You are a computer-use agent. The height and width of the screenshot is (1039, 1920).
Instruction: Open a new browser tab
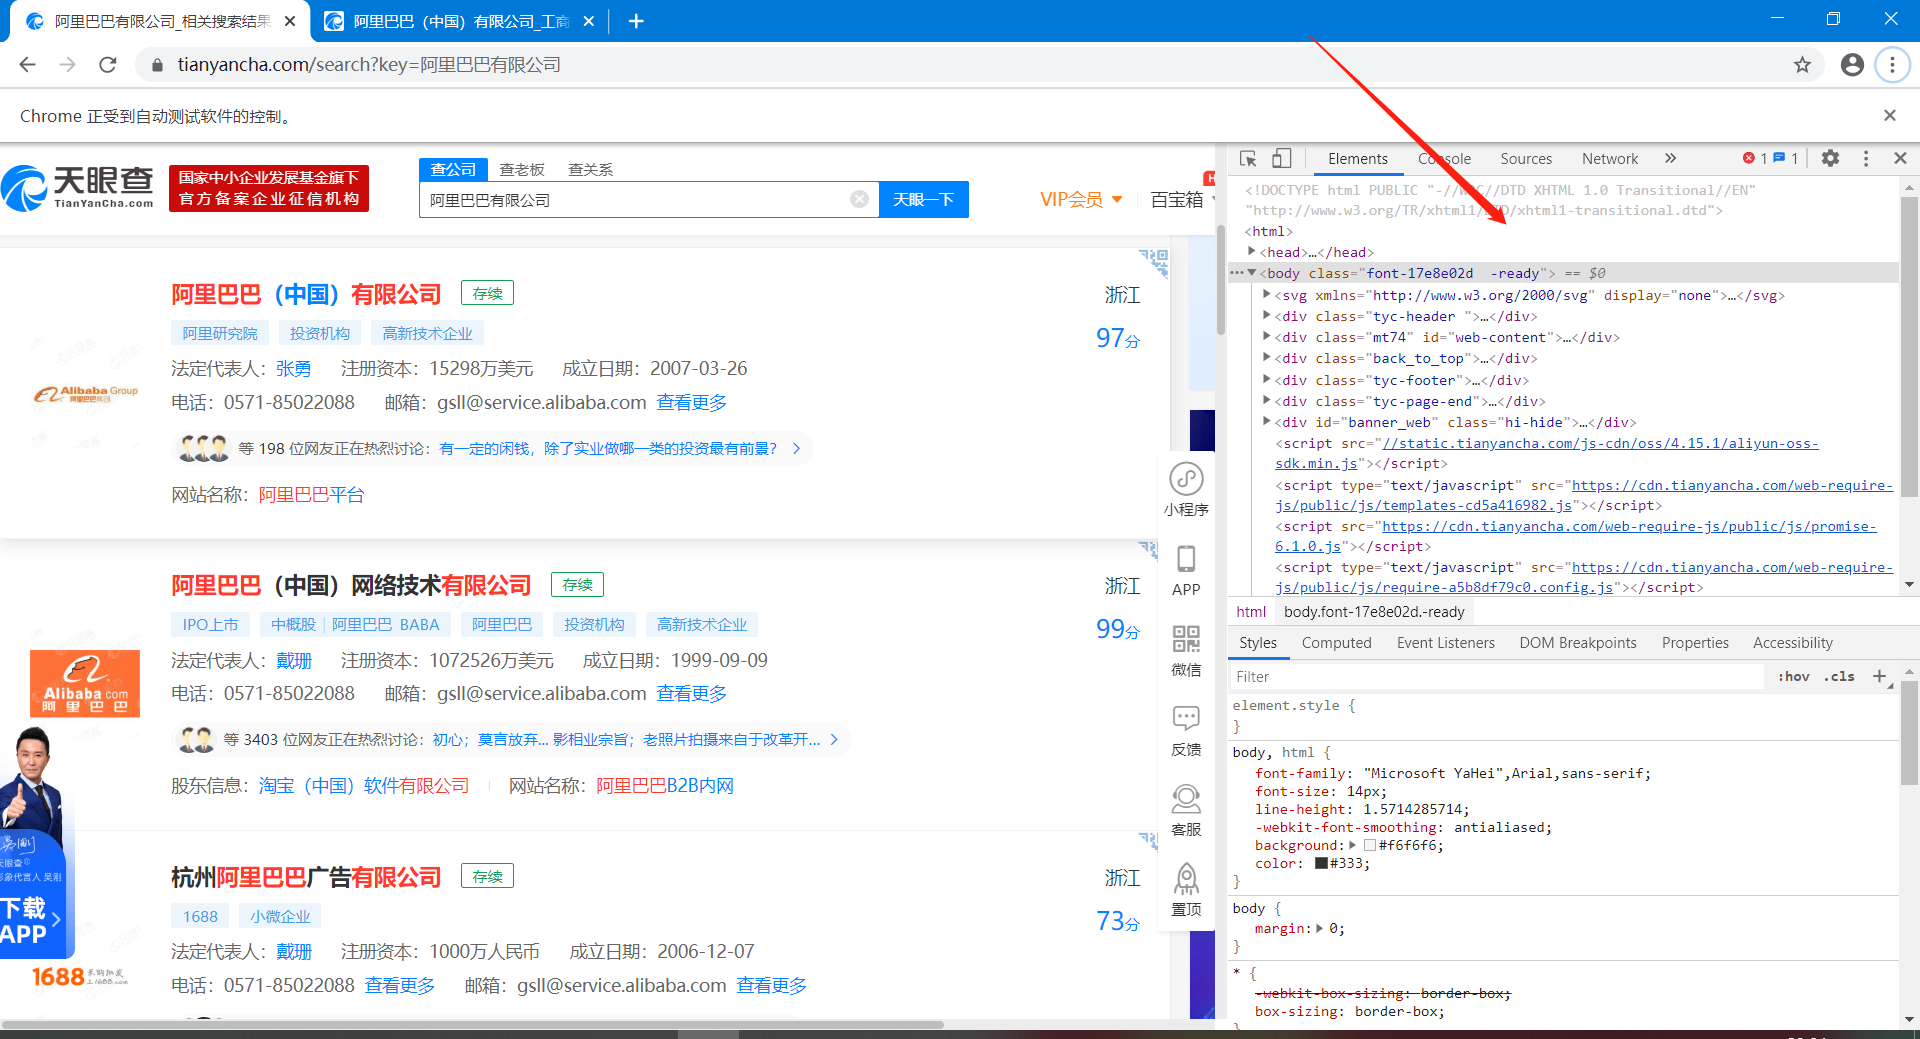tap(636, 21)
